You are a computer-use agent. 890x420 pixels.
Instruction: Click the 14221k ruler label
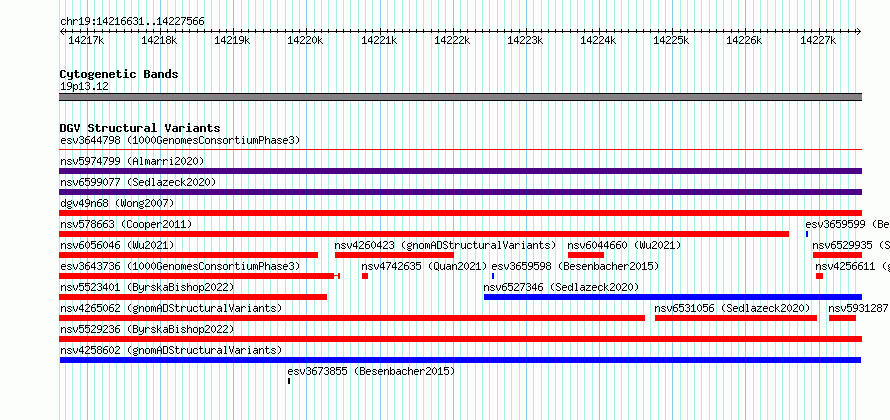click(x=379, y=40)
